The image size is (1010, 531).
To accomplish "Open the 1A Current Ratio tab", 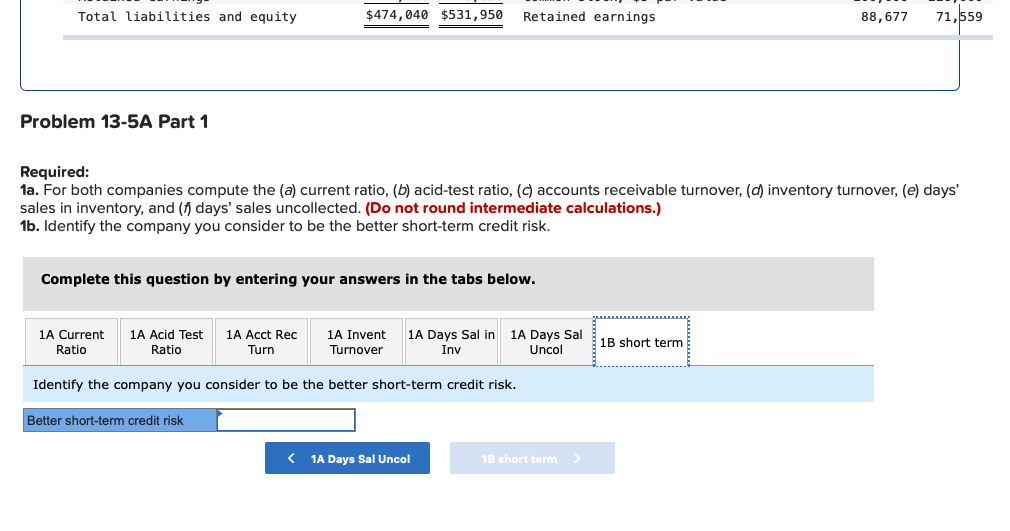I will coord(71,342).
